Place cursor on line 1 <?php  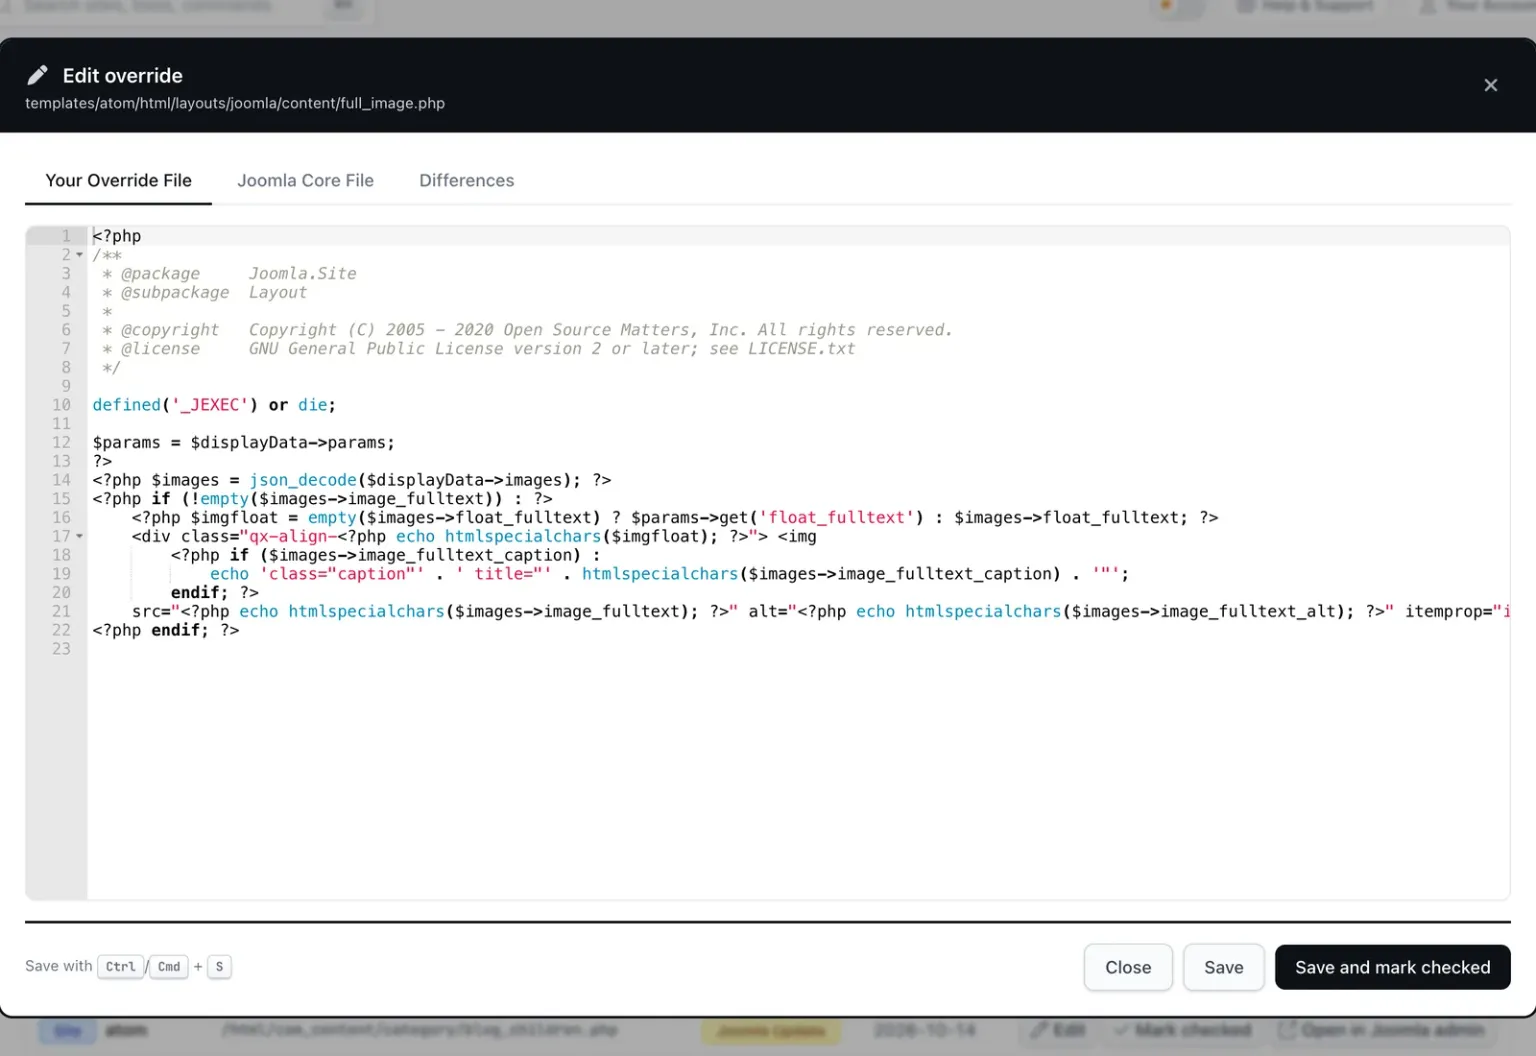[117, 236]
